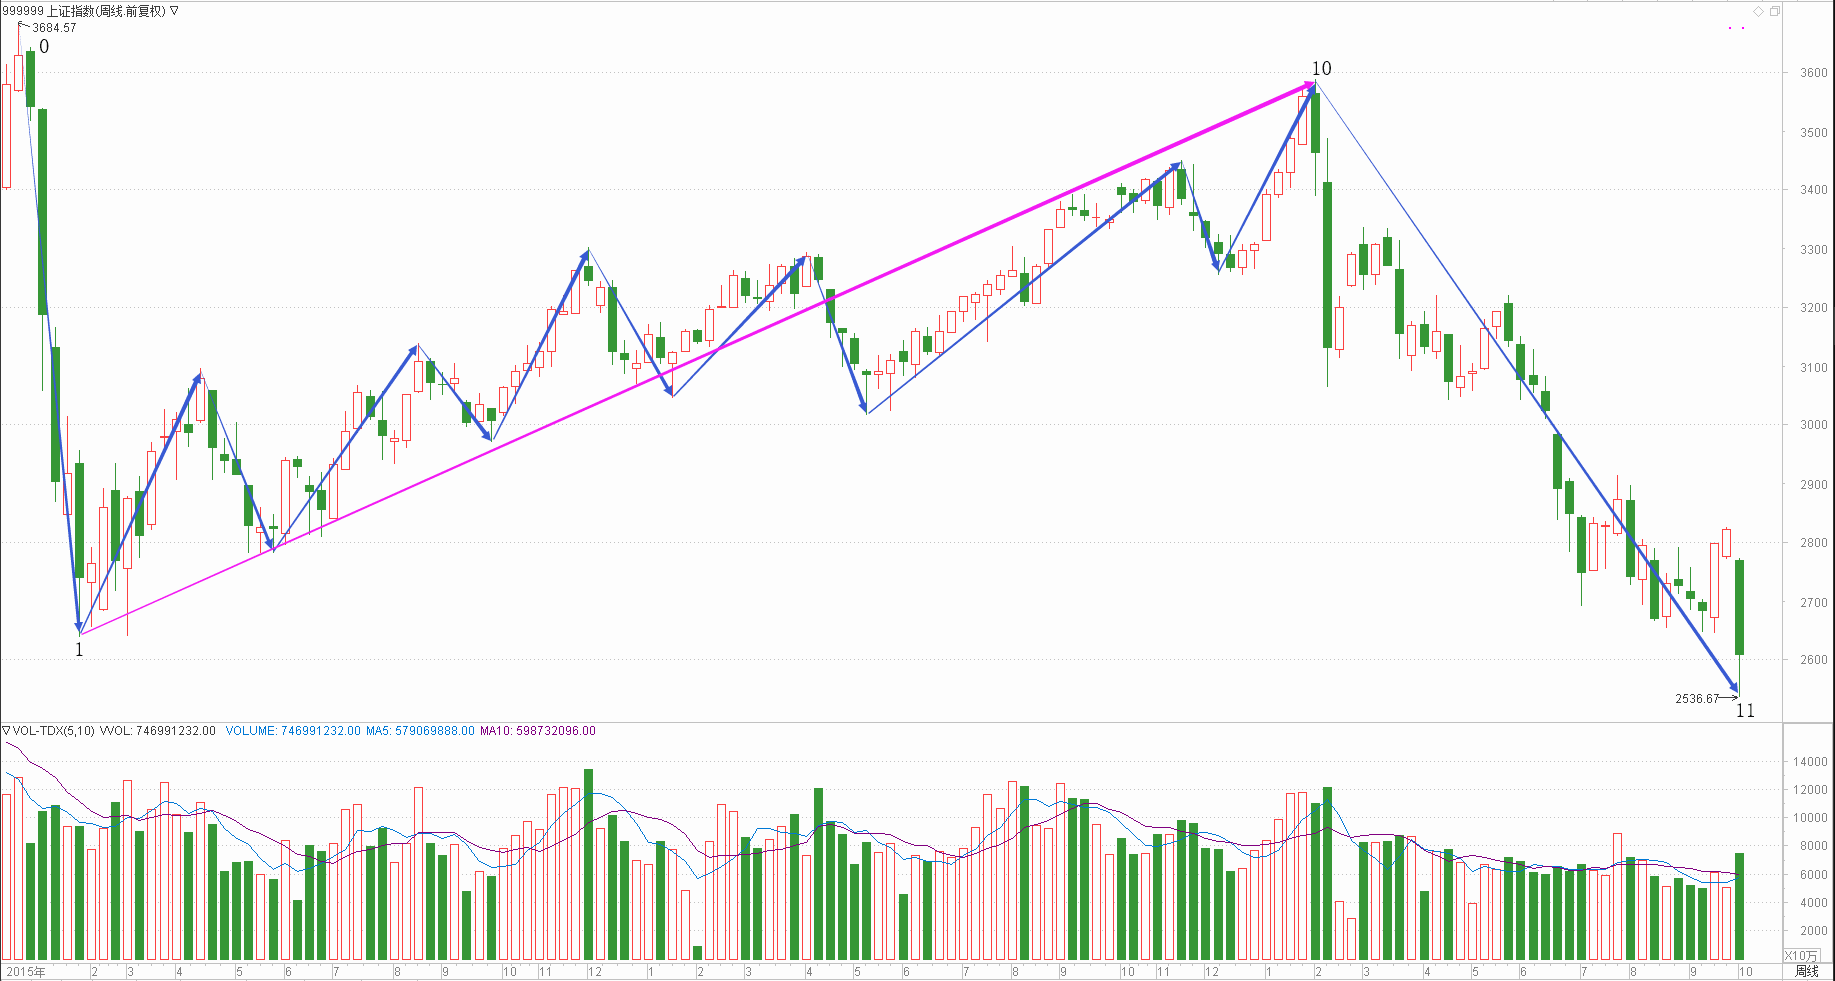Click the MA10 volume average label
Image resolution: width=1835 pixels, height=981 pixels.
coord(537,731)
